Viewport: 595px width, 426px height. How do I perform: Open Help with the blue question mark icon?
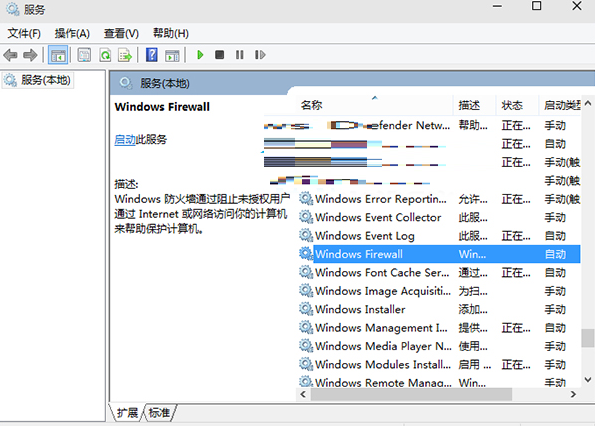[x=151, y=55]
